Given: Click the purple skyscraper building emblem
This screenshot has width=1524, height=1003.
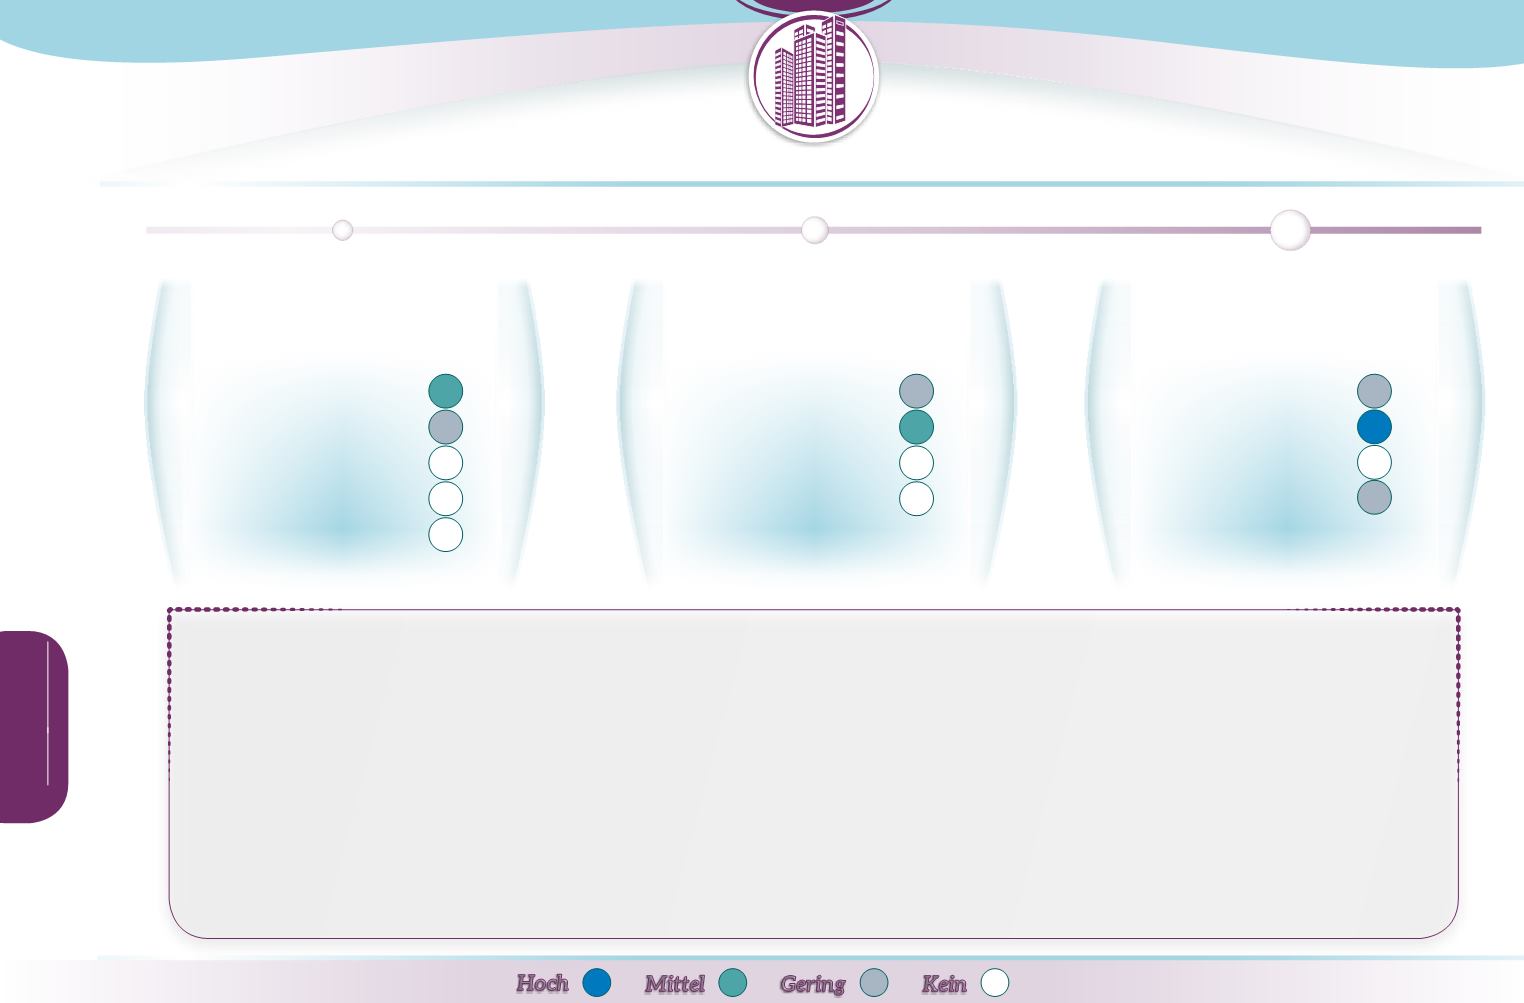Looking at the screenshot, I should pos(813,77).
